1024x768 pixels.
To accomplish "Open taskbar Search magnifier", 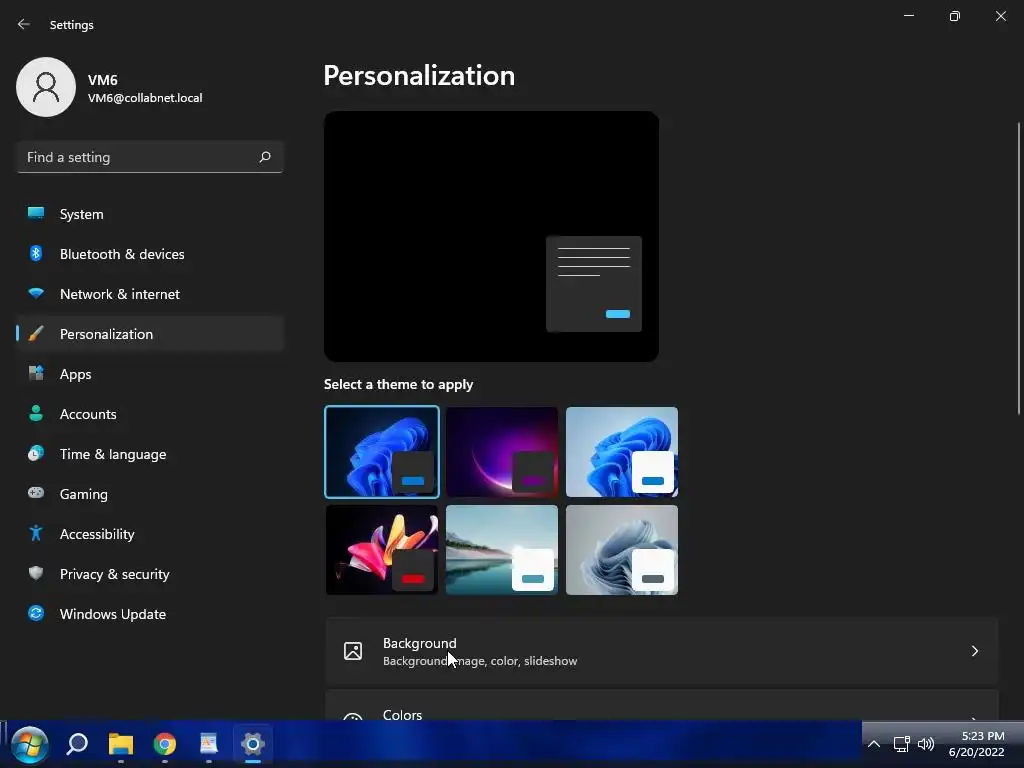I will click(77, 743).
